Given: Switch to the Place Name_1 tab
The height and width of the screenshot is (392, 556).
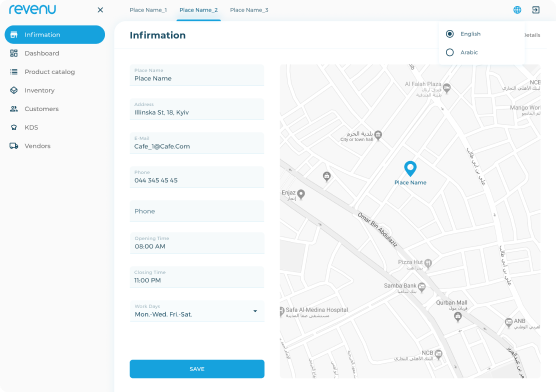Looking at the screenshot, I should pyautogui.click(x=148, y=10).
